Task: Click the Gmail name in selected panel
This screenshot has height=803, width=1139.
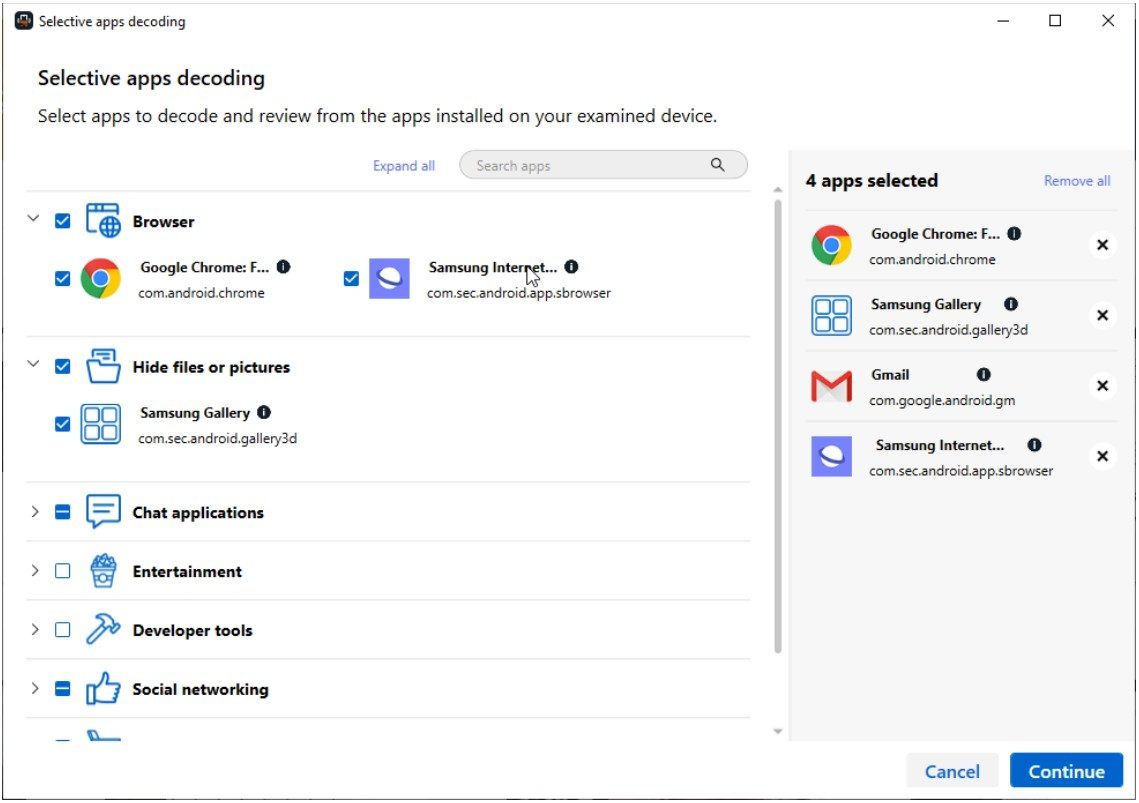Action: pyautogui.click(x=890, y=374)
